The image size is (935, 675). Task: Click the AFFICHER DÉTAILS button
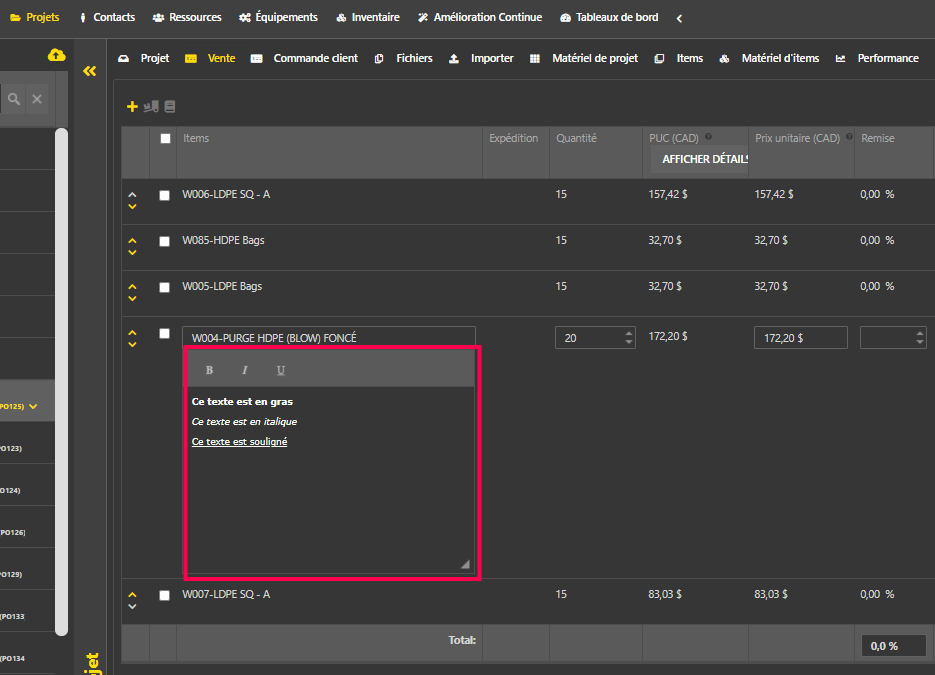tap(699, 159)
